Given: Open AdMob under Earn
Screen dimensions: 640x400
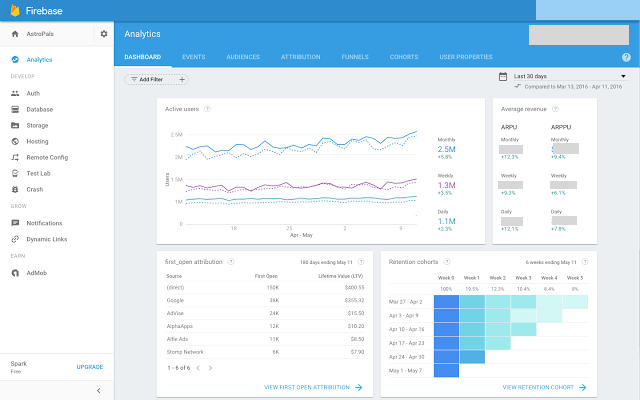Looking at the screenshot, I should (37, 272).
